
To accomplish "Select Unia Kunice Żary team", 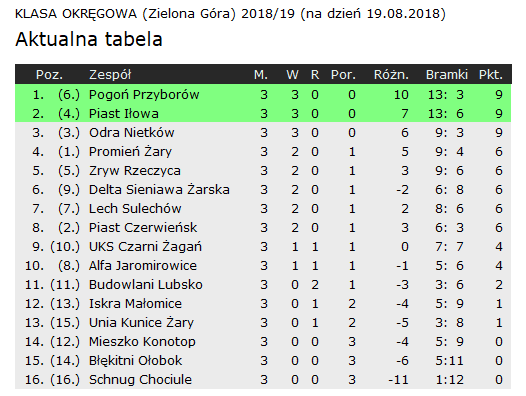I will [x=141, y=323].
